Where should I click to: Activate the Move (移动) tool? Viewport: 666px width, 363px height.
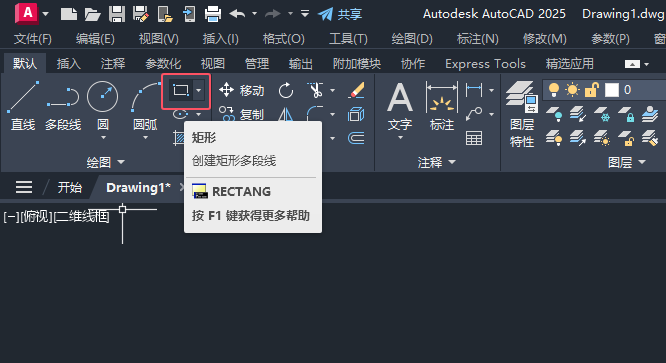pyautogui.click(x=241, y=90)
